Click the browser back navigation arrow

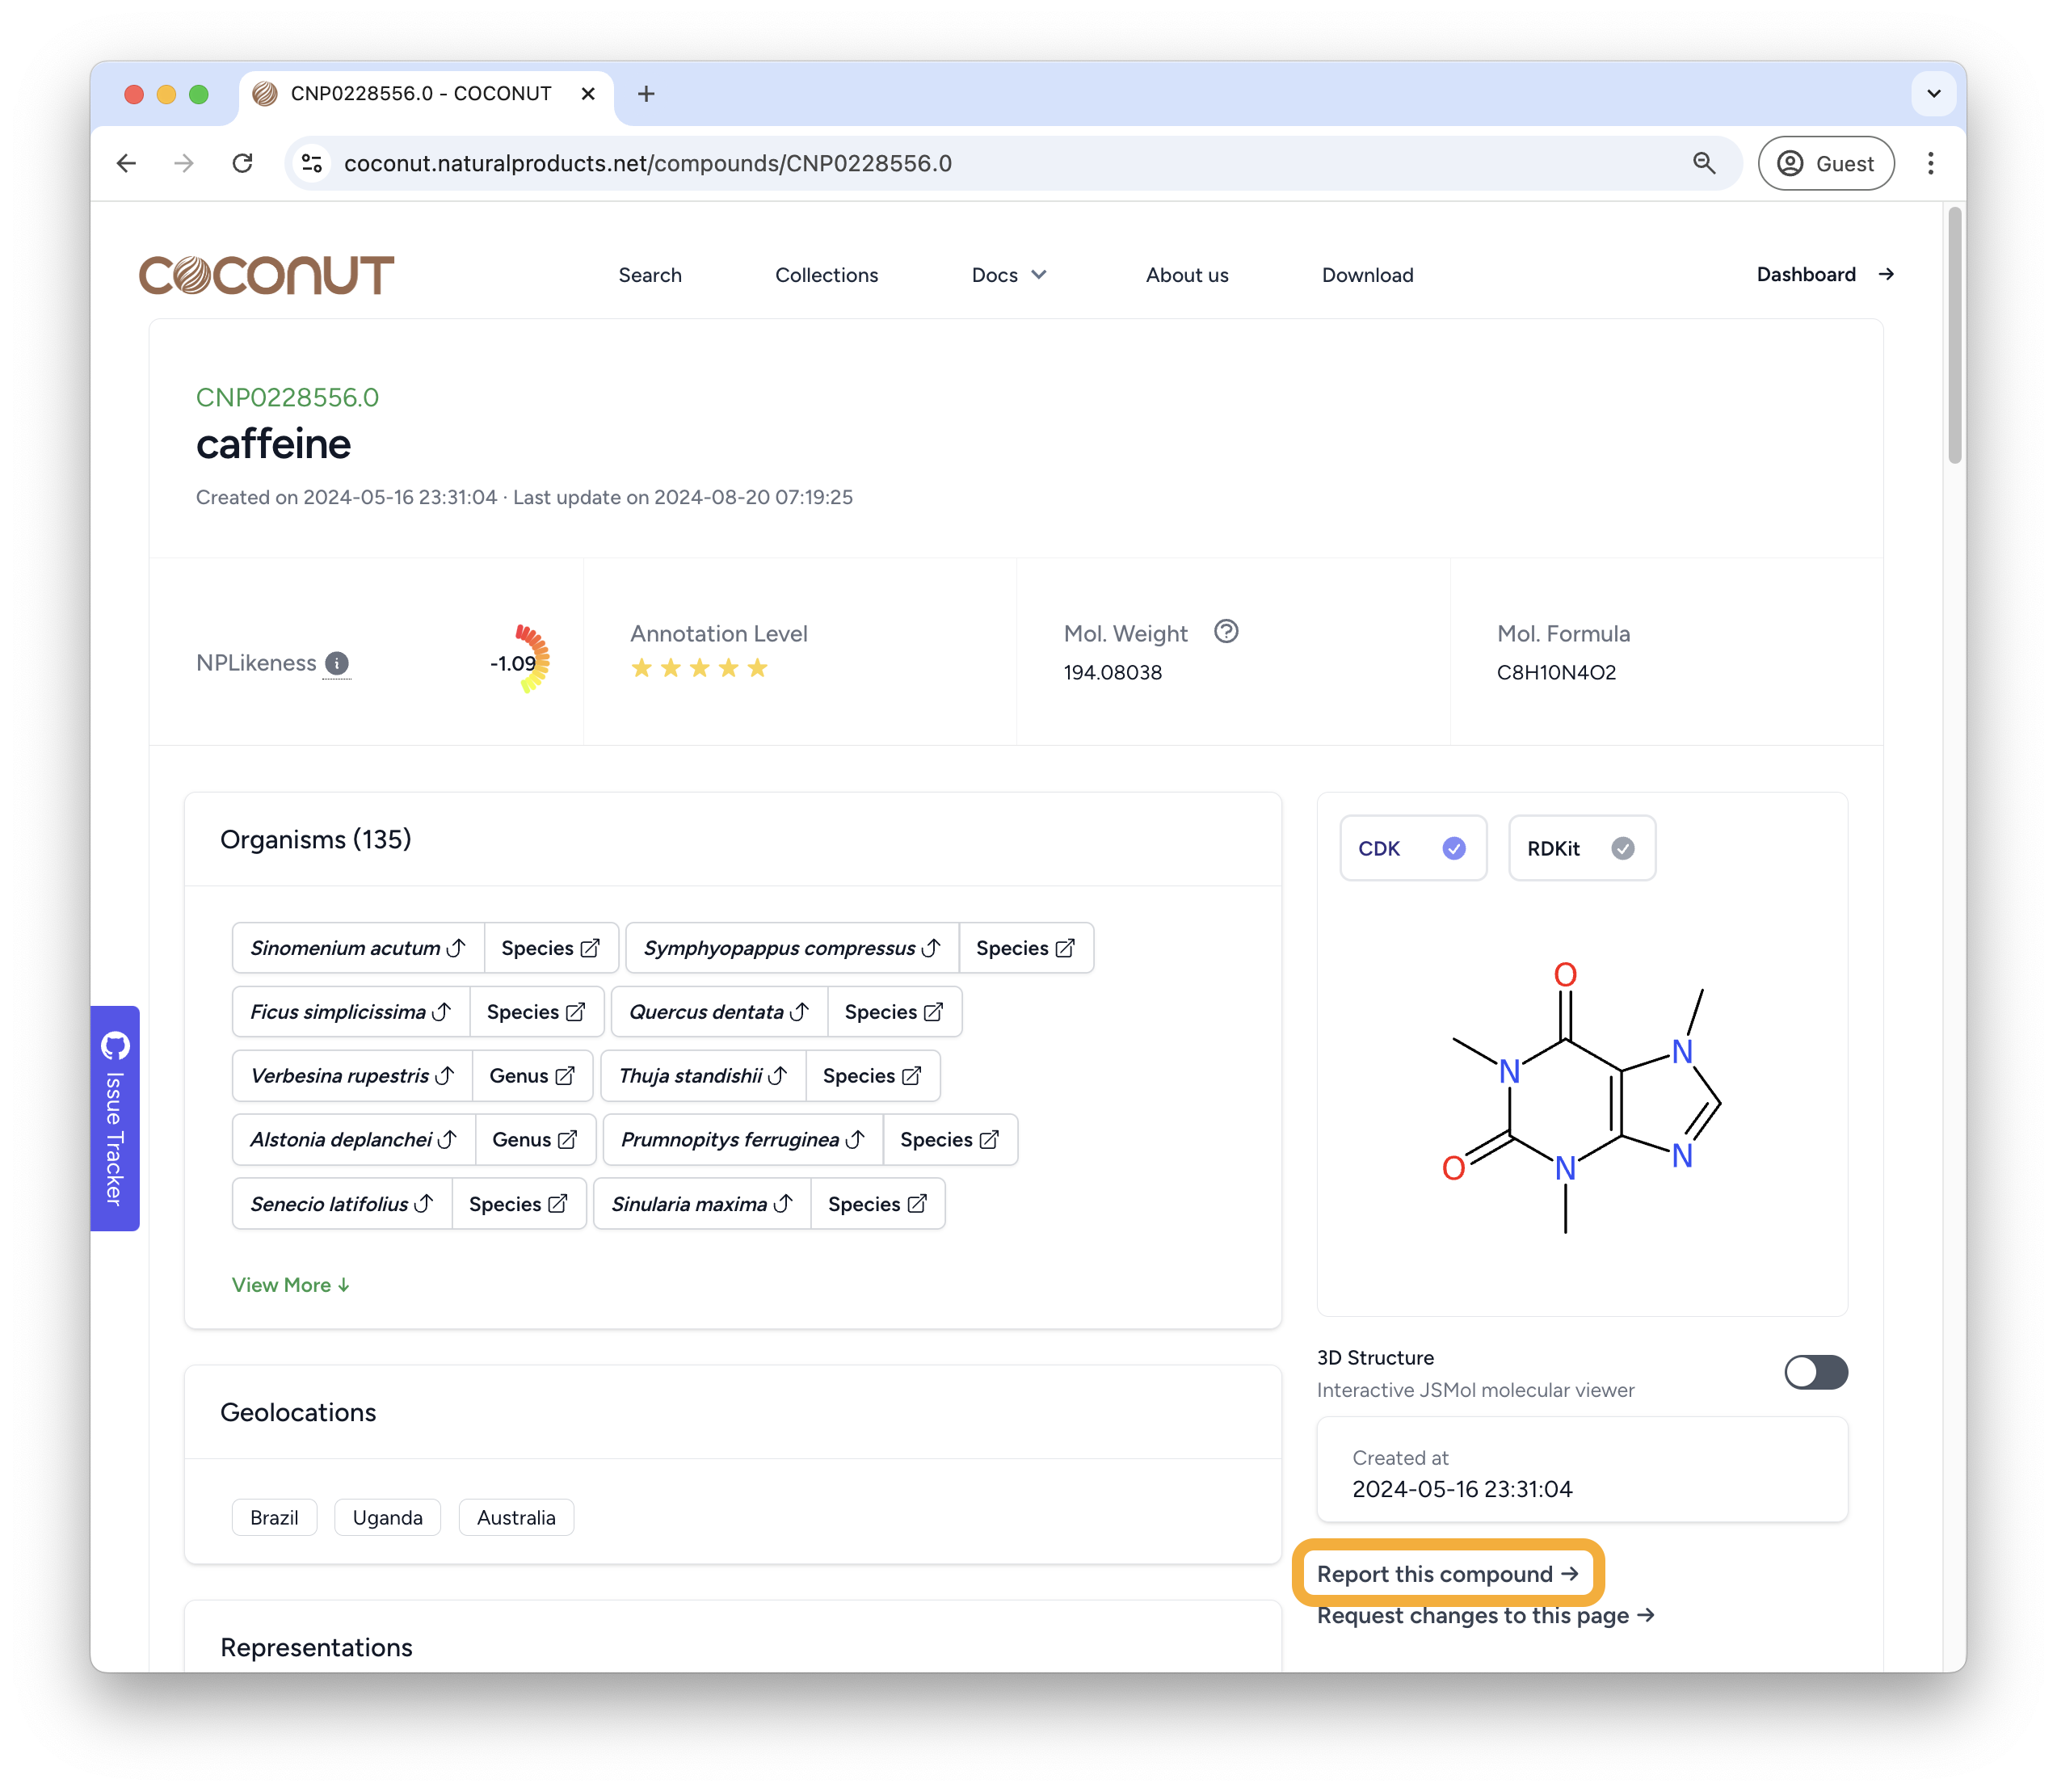(x=126, y=162)
